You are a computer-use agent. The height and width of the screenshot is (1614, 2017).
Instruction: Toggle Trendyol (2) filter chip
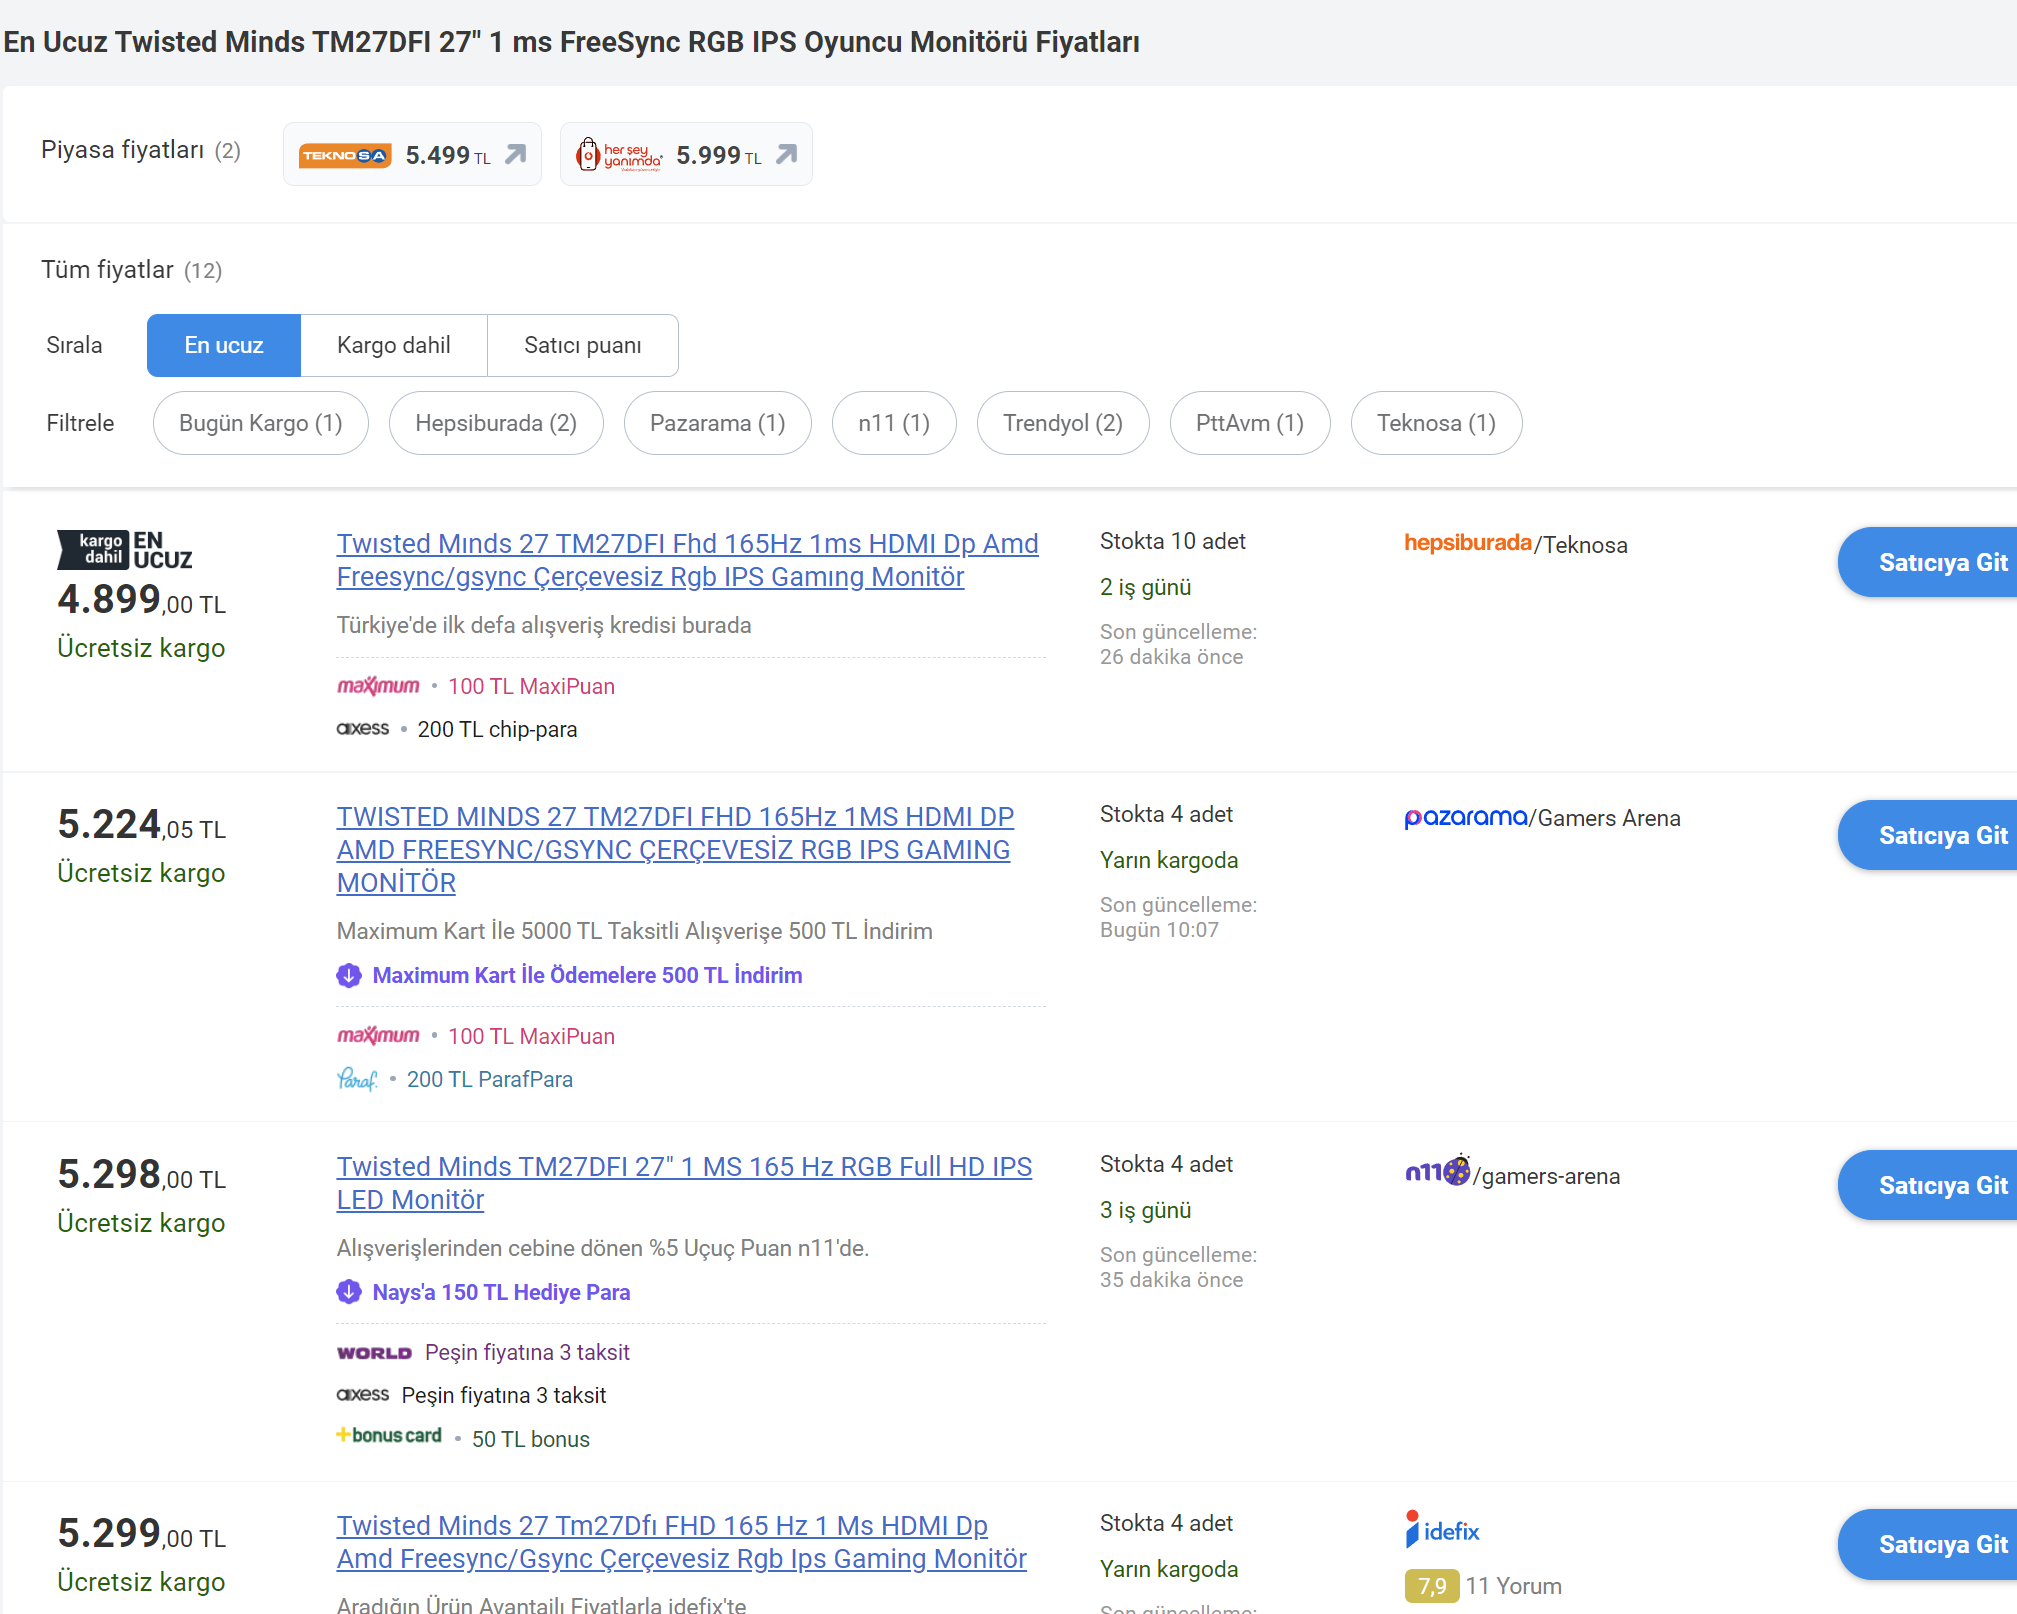(x=1062, y=423)
